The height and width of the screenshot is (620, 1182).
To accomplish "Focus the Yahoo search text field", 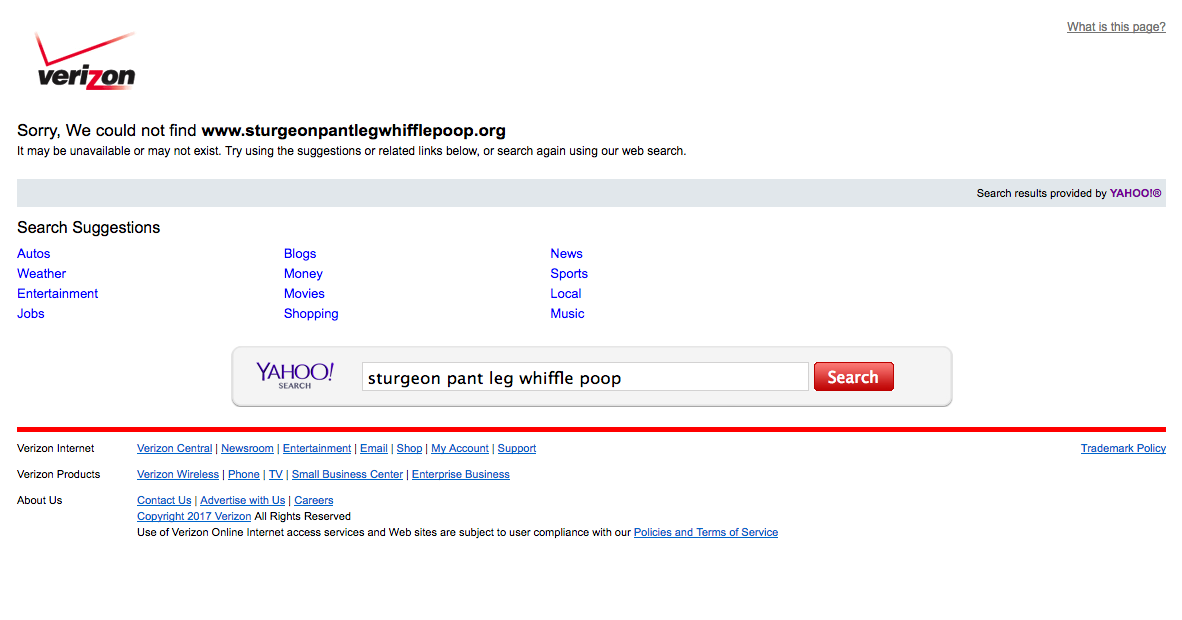I will tap(585, 377).
